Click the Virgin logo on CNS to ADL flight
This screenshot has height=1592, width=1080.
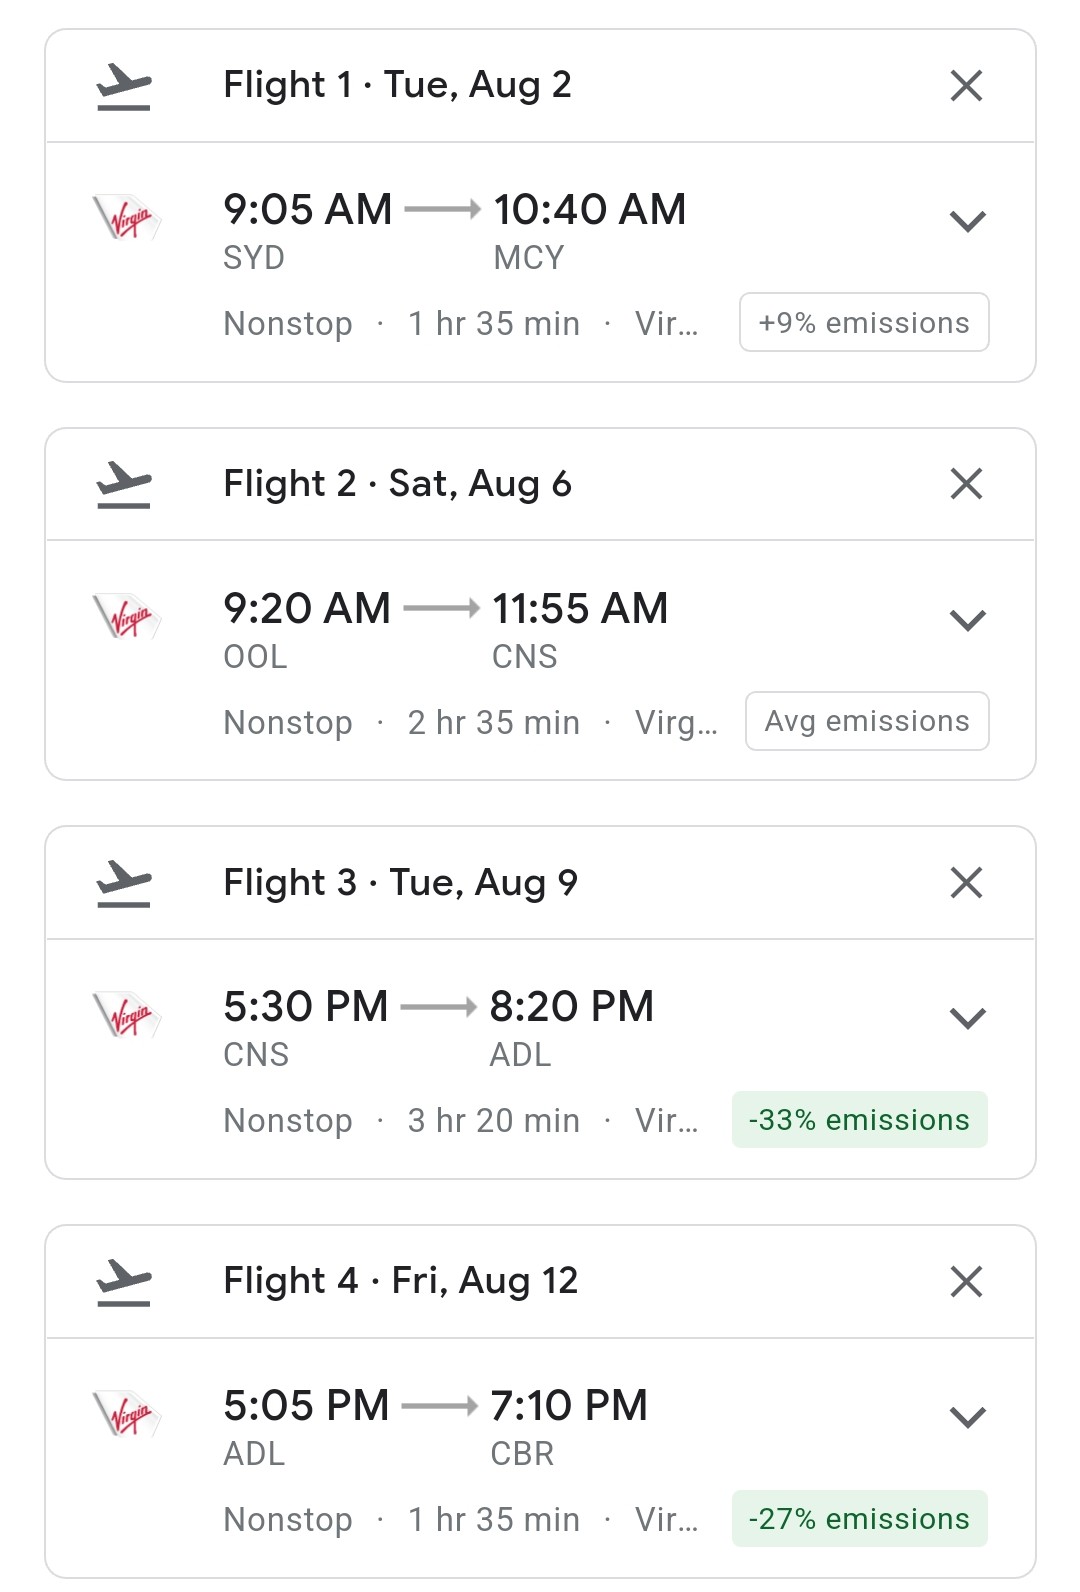127,1014
